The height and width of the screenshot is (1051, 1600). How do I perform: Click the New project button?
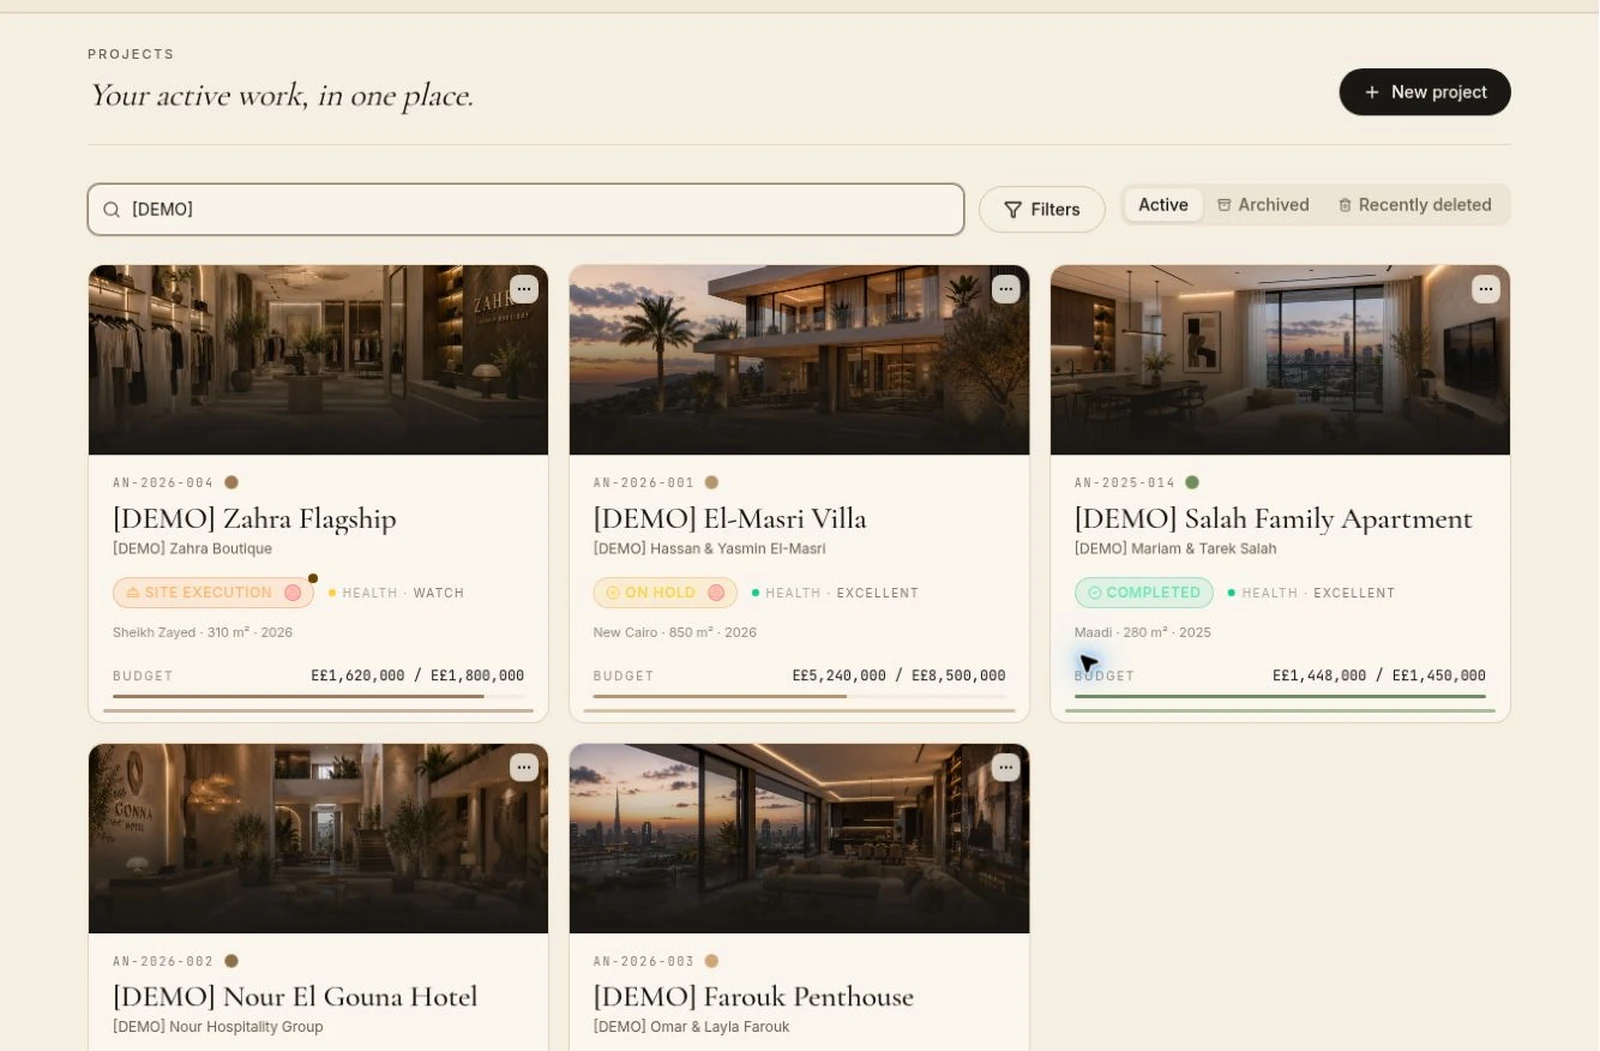tap(1425, 92)
